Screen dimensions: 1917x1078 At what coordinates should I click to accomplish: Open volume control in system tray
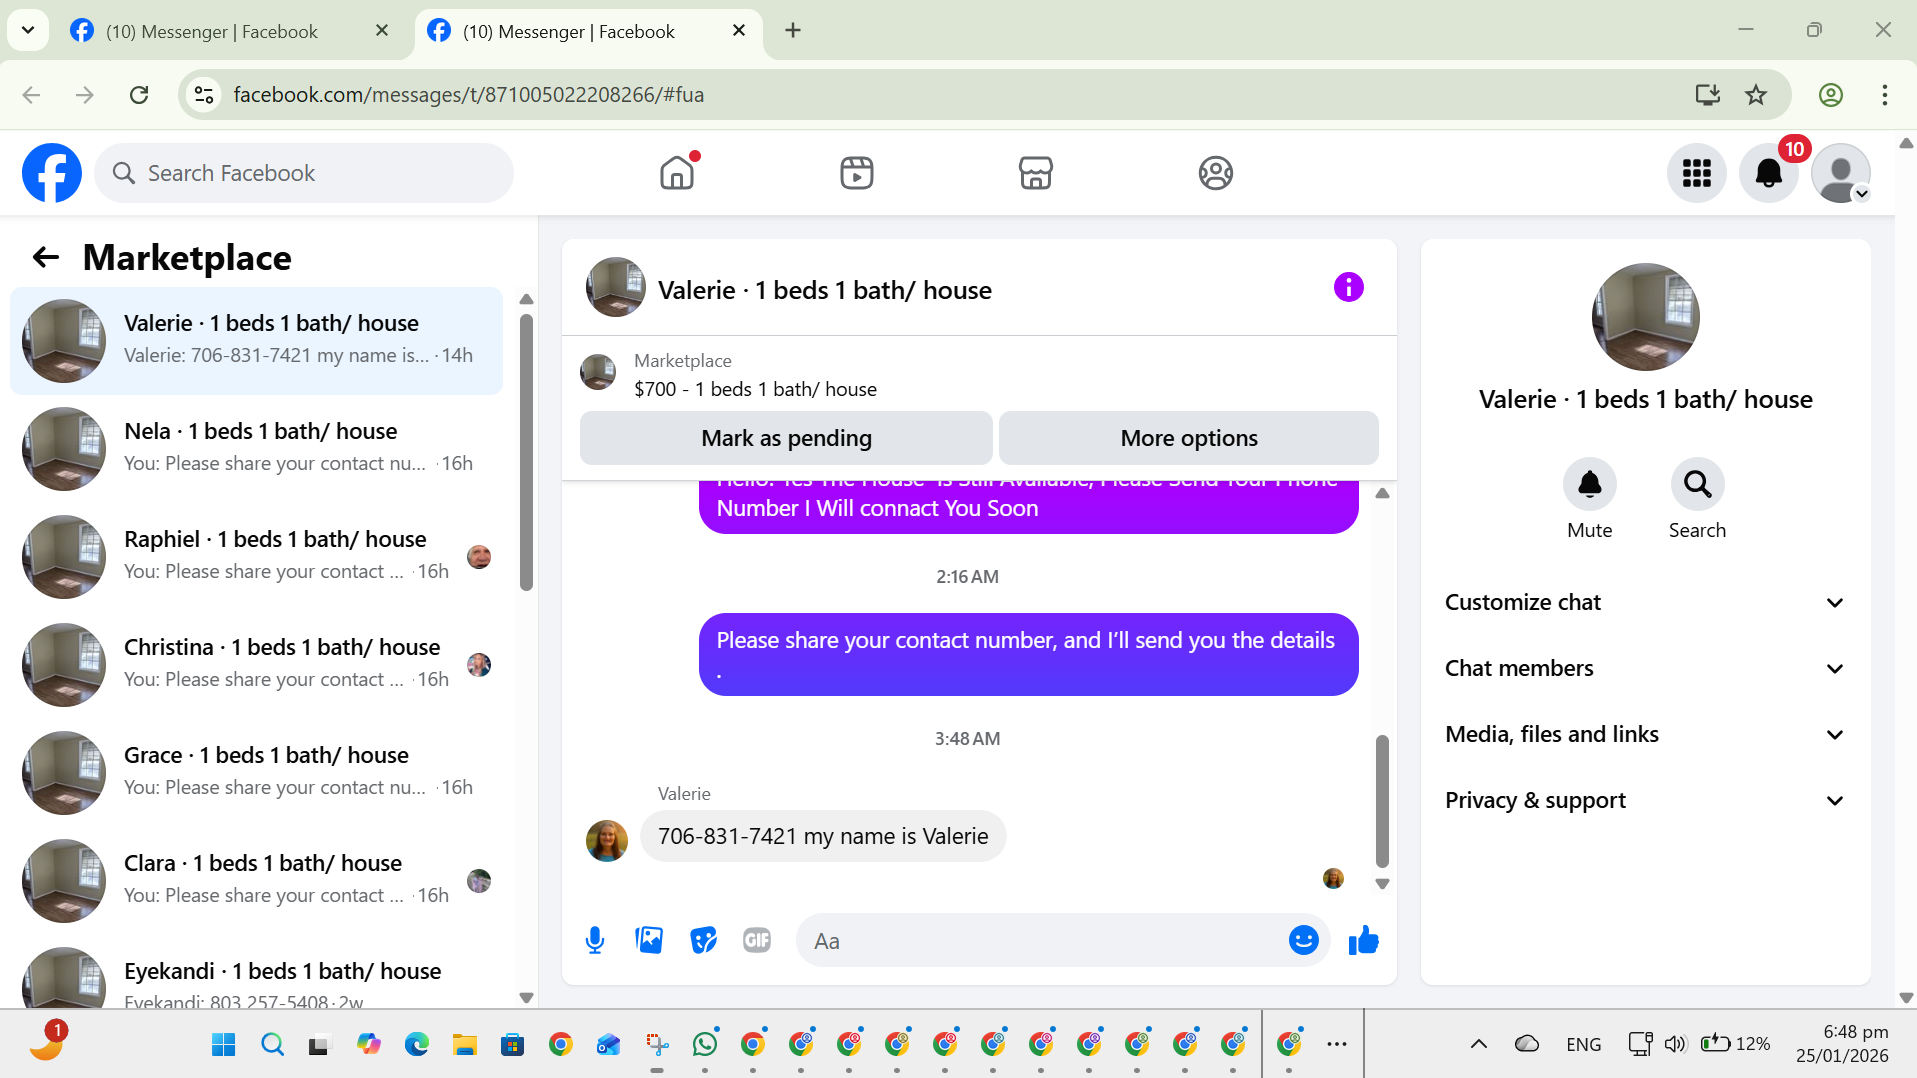pos(1675,1044)
